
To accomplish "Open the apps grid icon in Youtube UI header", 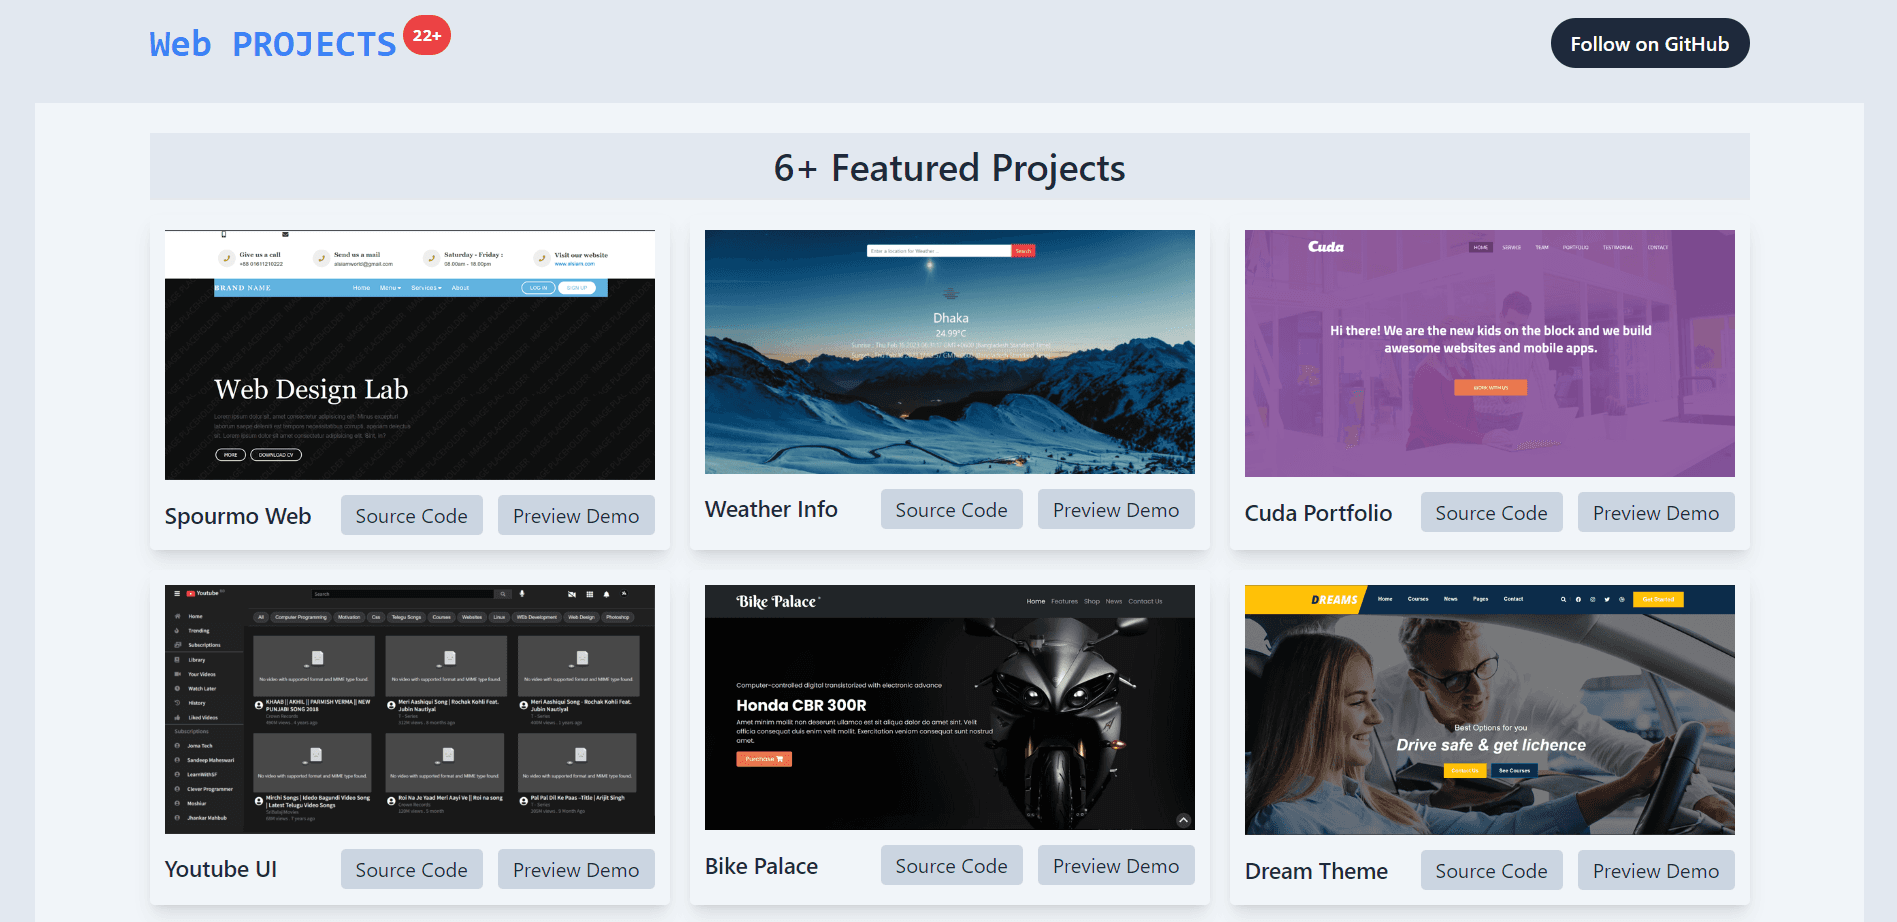I will [590, 594].
